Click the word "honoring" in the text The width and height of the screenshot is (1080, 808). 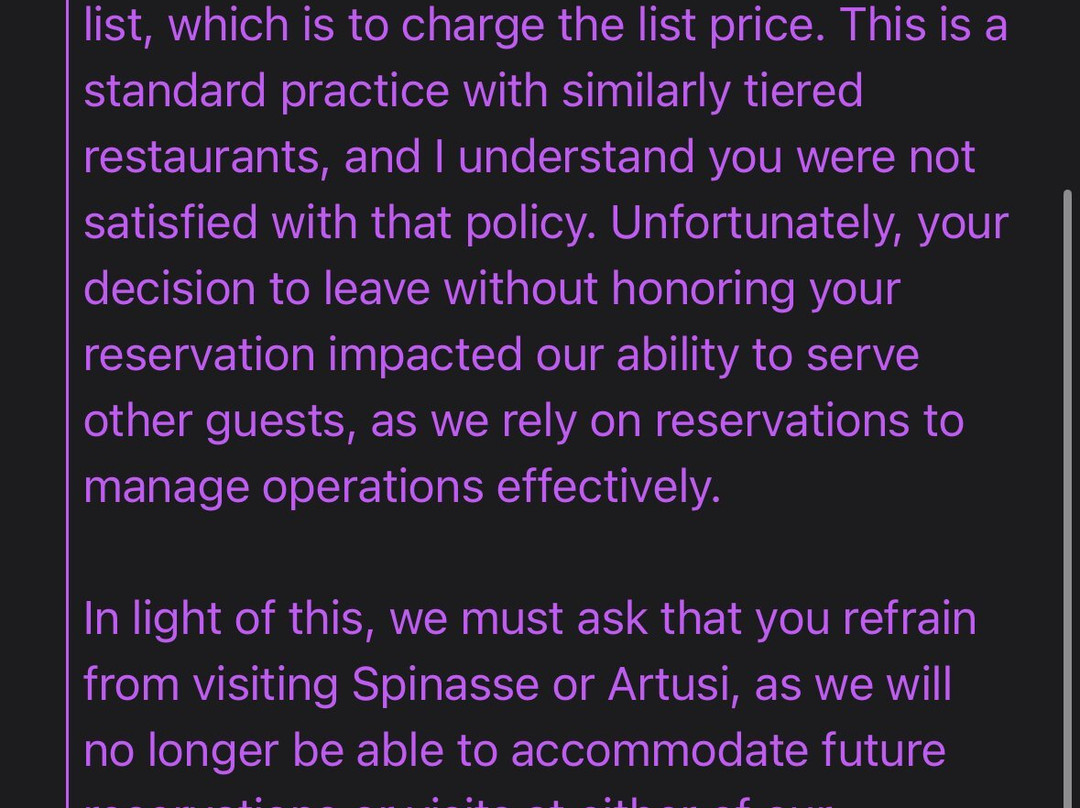click(x=703, y=289)
